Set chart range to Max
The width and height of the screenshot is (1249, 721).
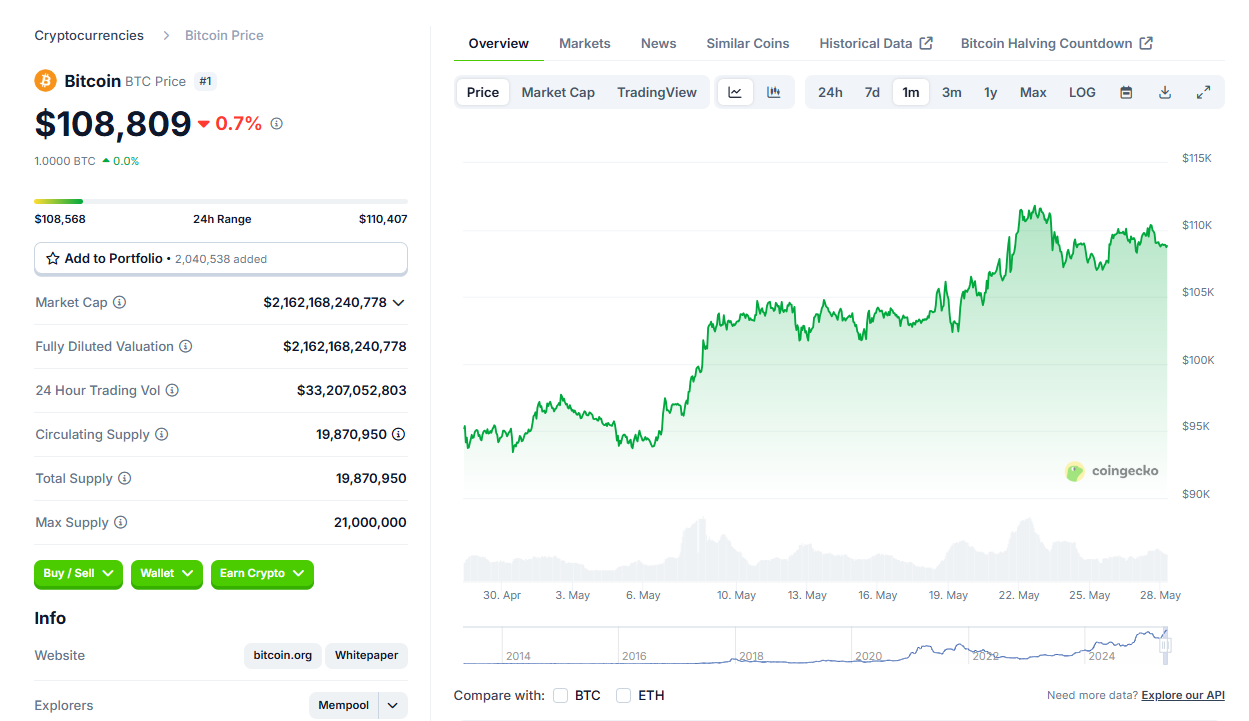[1033, 92]
